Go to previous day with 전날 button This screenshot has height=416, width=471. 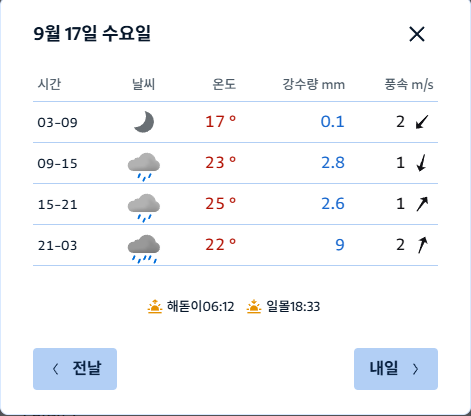point(75,369)
